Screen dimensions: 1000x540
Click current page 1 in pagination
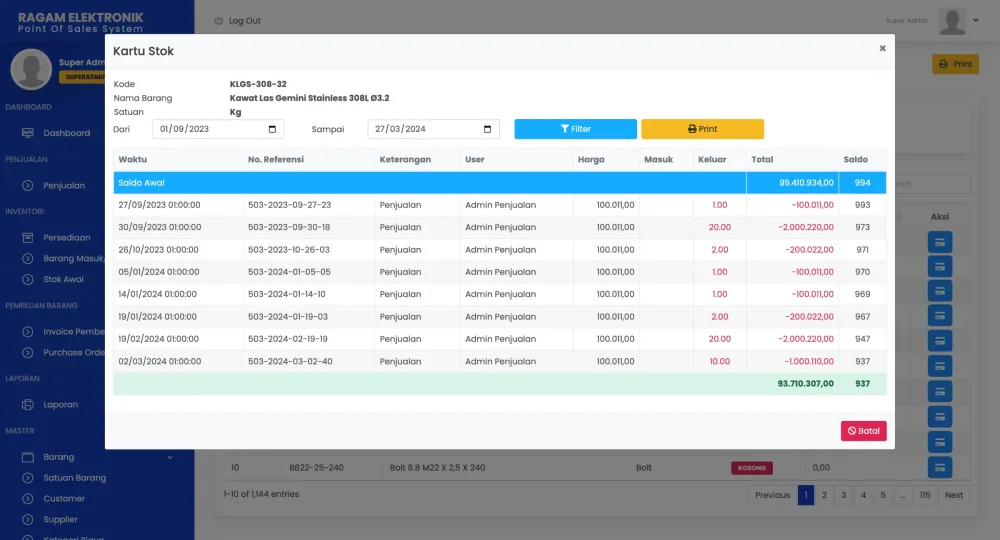(805, 495)
